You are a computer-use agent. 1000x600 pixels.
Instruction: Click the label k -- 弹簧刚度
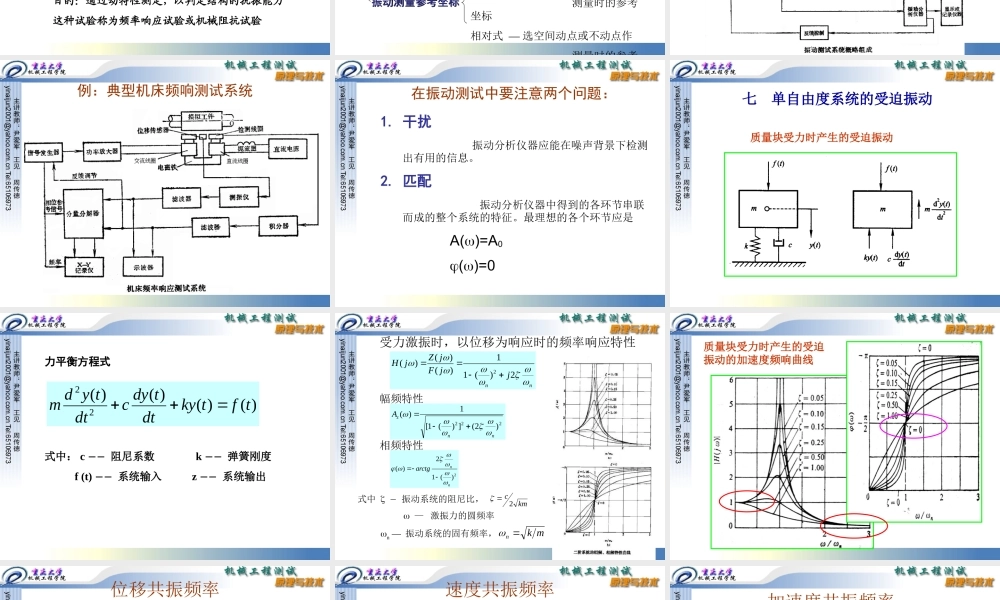(x=233, y=456)
